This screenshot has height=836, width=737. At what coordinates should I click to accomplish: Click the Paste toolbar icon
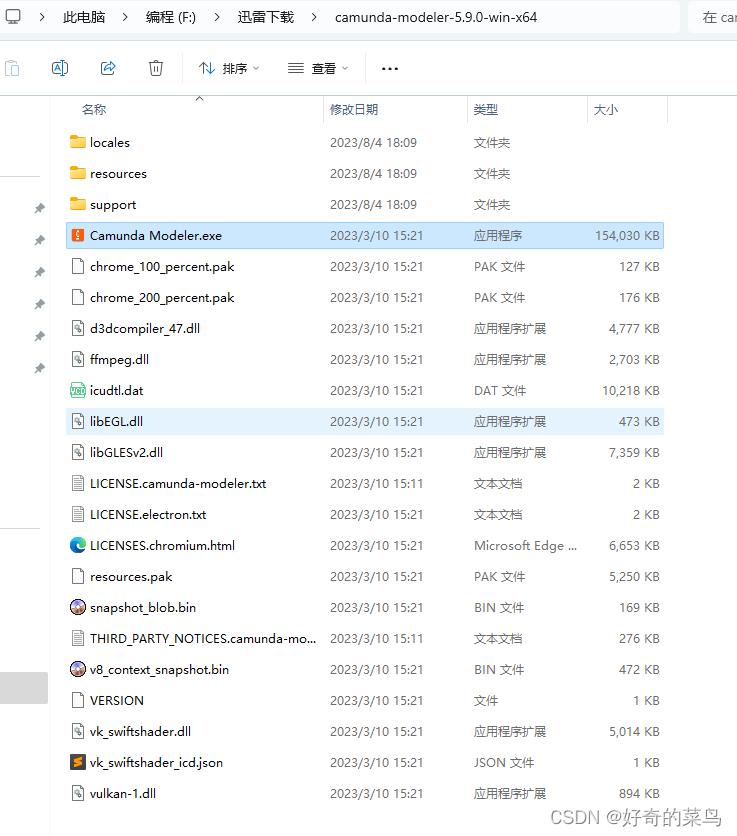coord(12,68)
